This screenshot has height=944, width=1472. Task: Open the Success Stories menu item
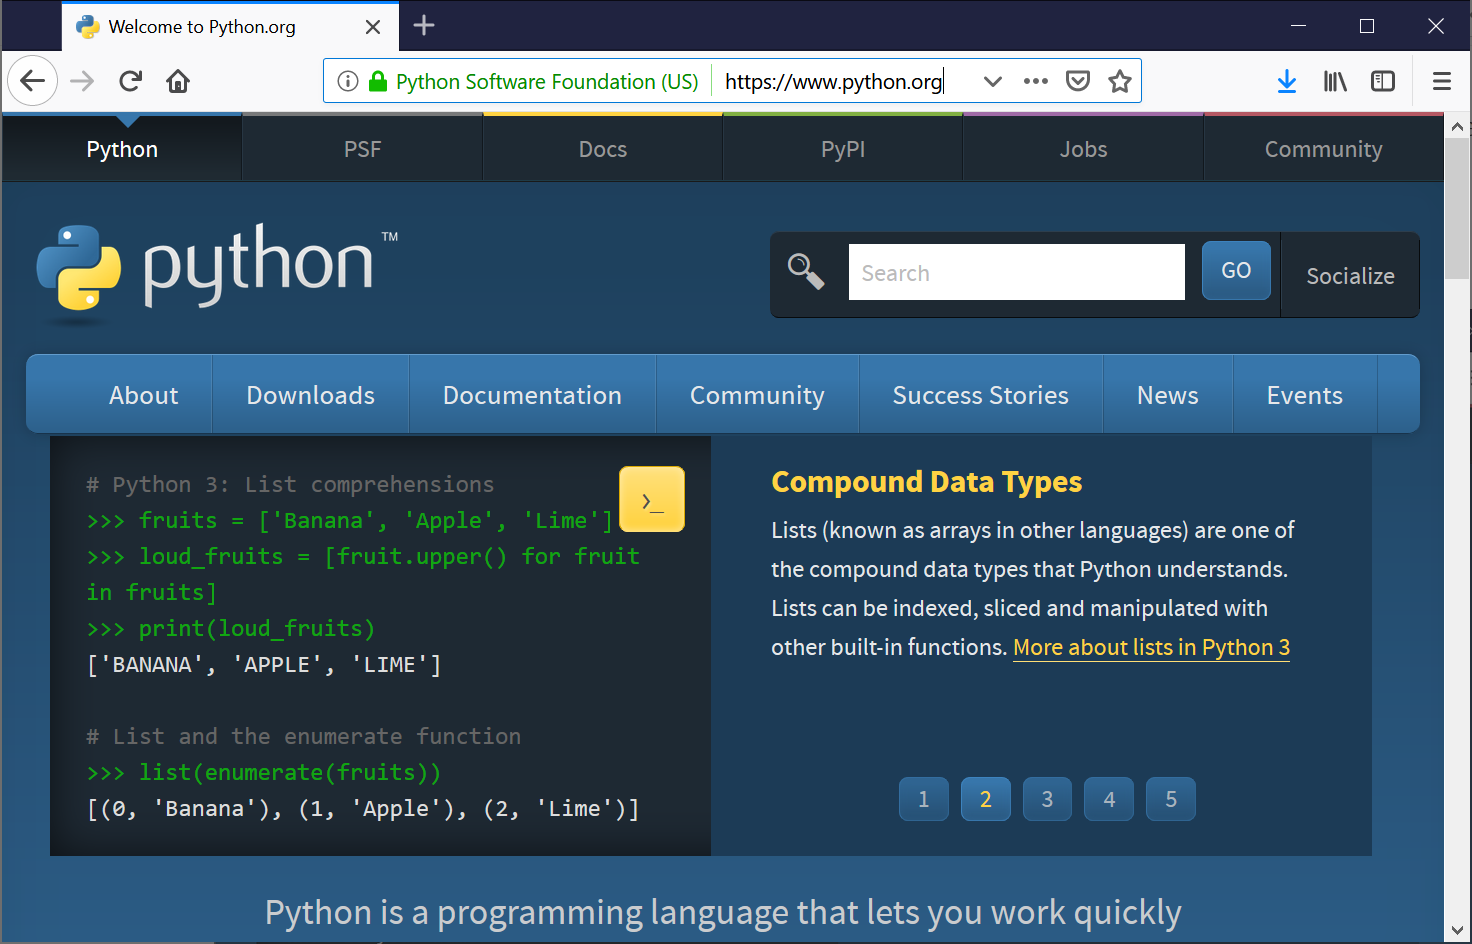click(980, 395)
